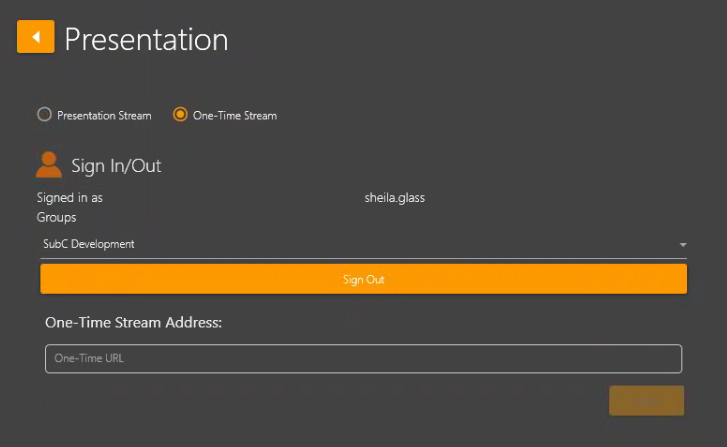Click the user profile silhouette icon
Image resolution: width=727 pixels, height=447 pixels.
point(49,164)
